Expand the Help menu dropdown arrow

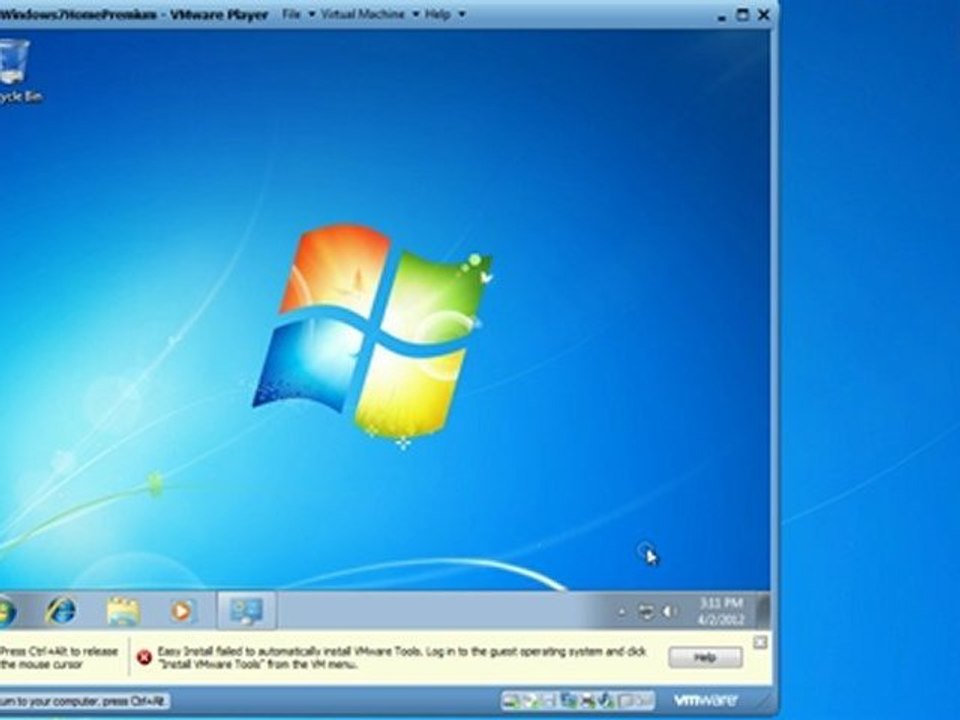coord(462,15)
